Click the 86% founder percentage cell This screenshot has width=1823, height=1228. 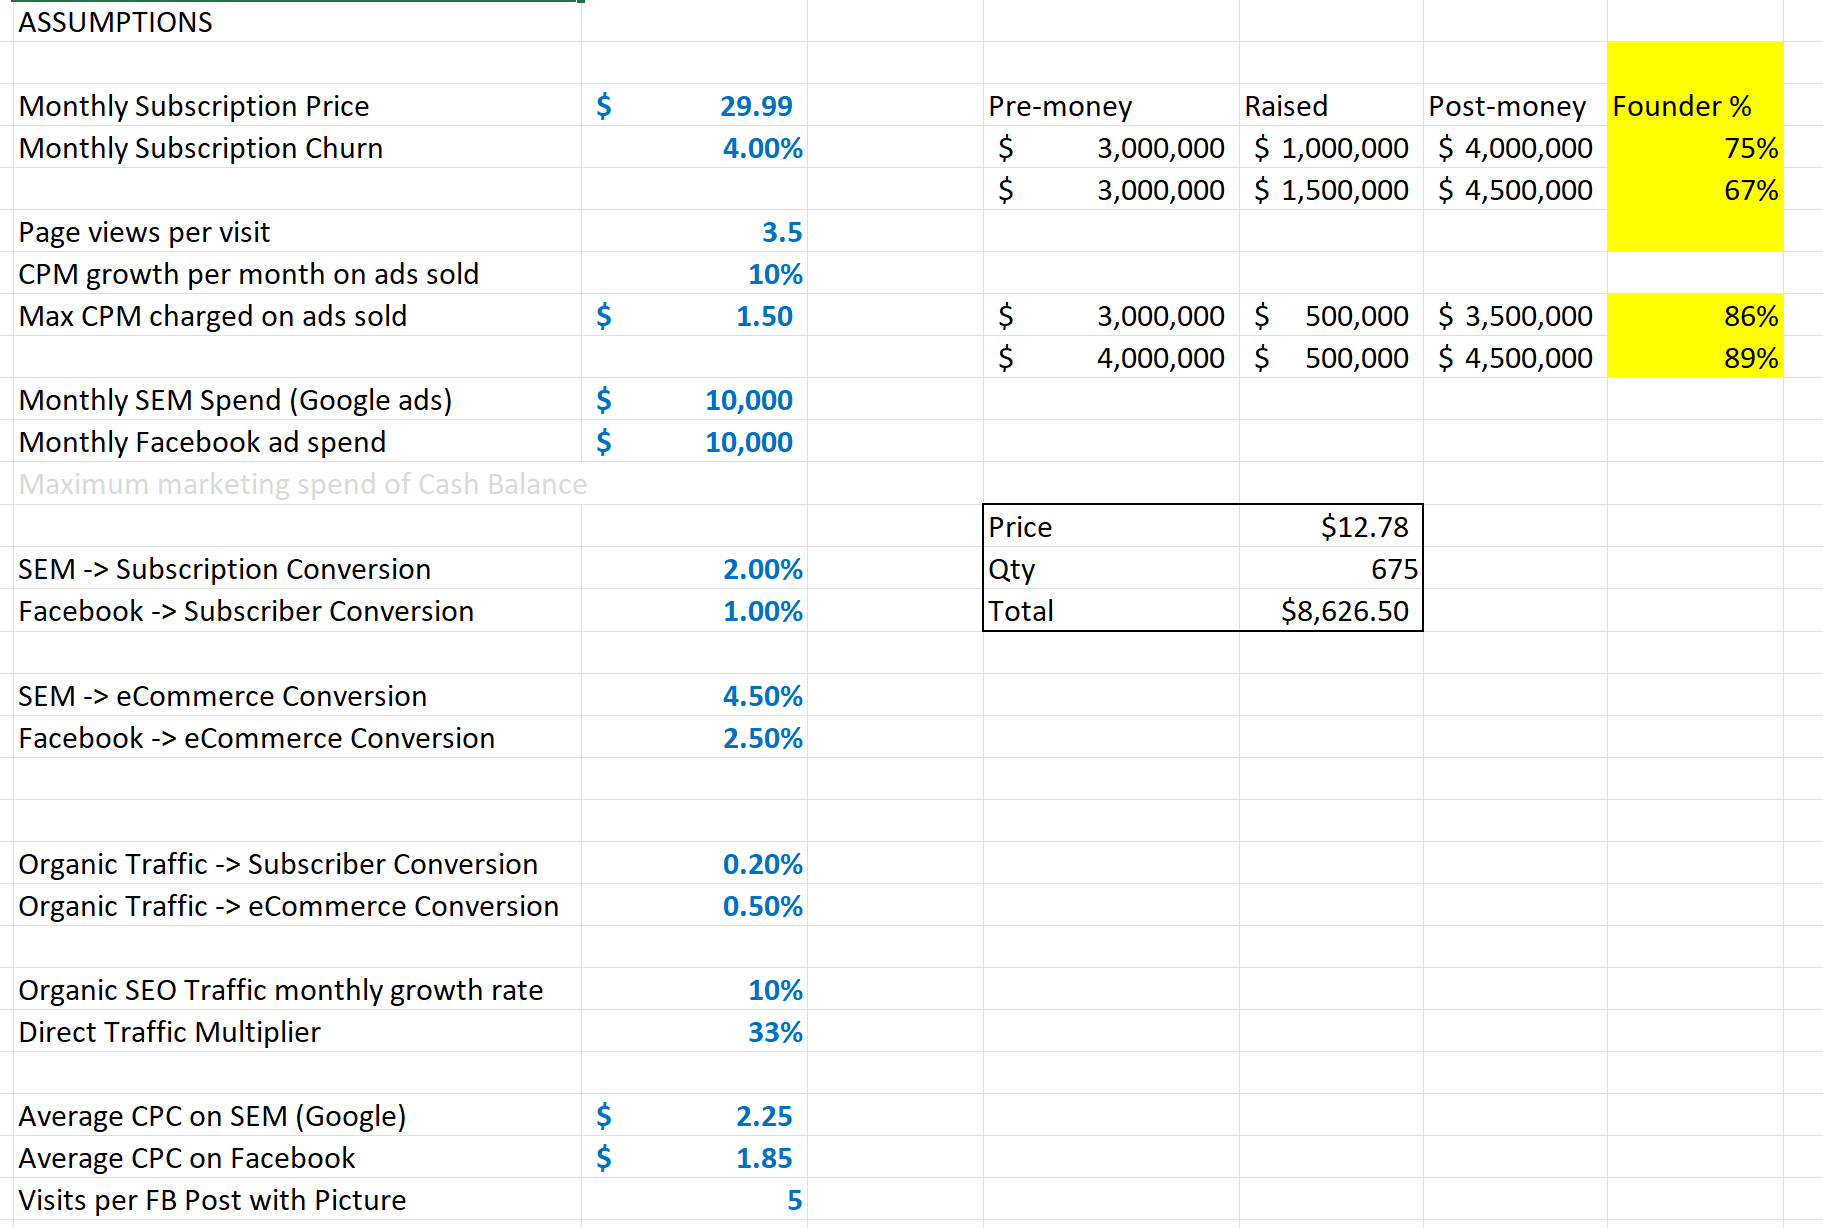(x=1695, y=315)
